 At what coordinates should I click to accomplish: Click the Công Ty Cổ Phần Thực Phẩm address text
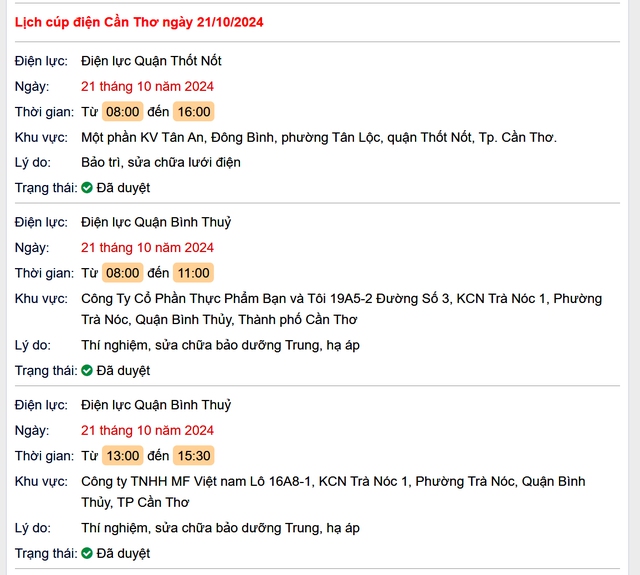341,309
